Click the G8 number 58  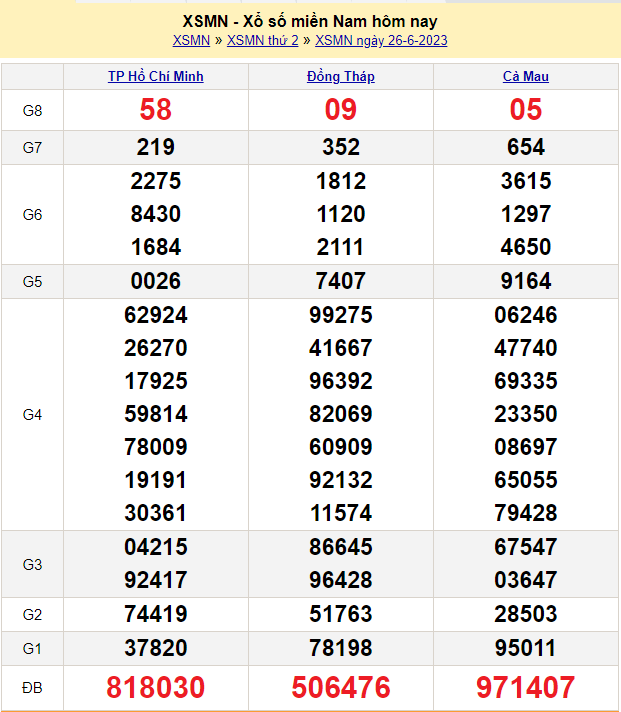pyautogui.click(x=156, y=111)
